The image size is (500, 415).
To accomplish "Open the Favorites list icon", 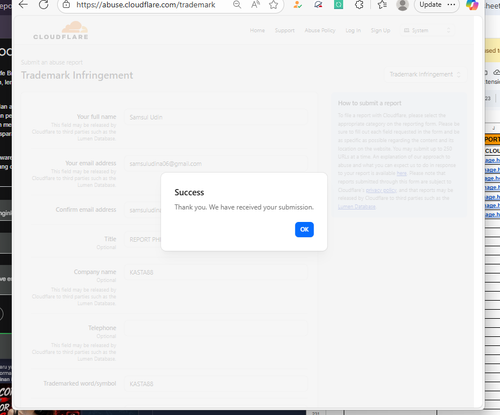I will pyautogui.click(x=382, y=5).
